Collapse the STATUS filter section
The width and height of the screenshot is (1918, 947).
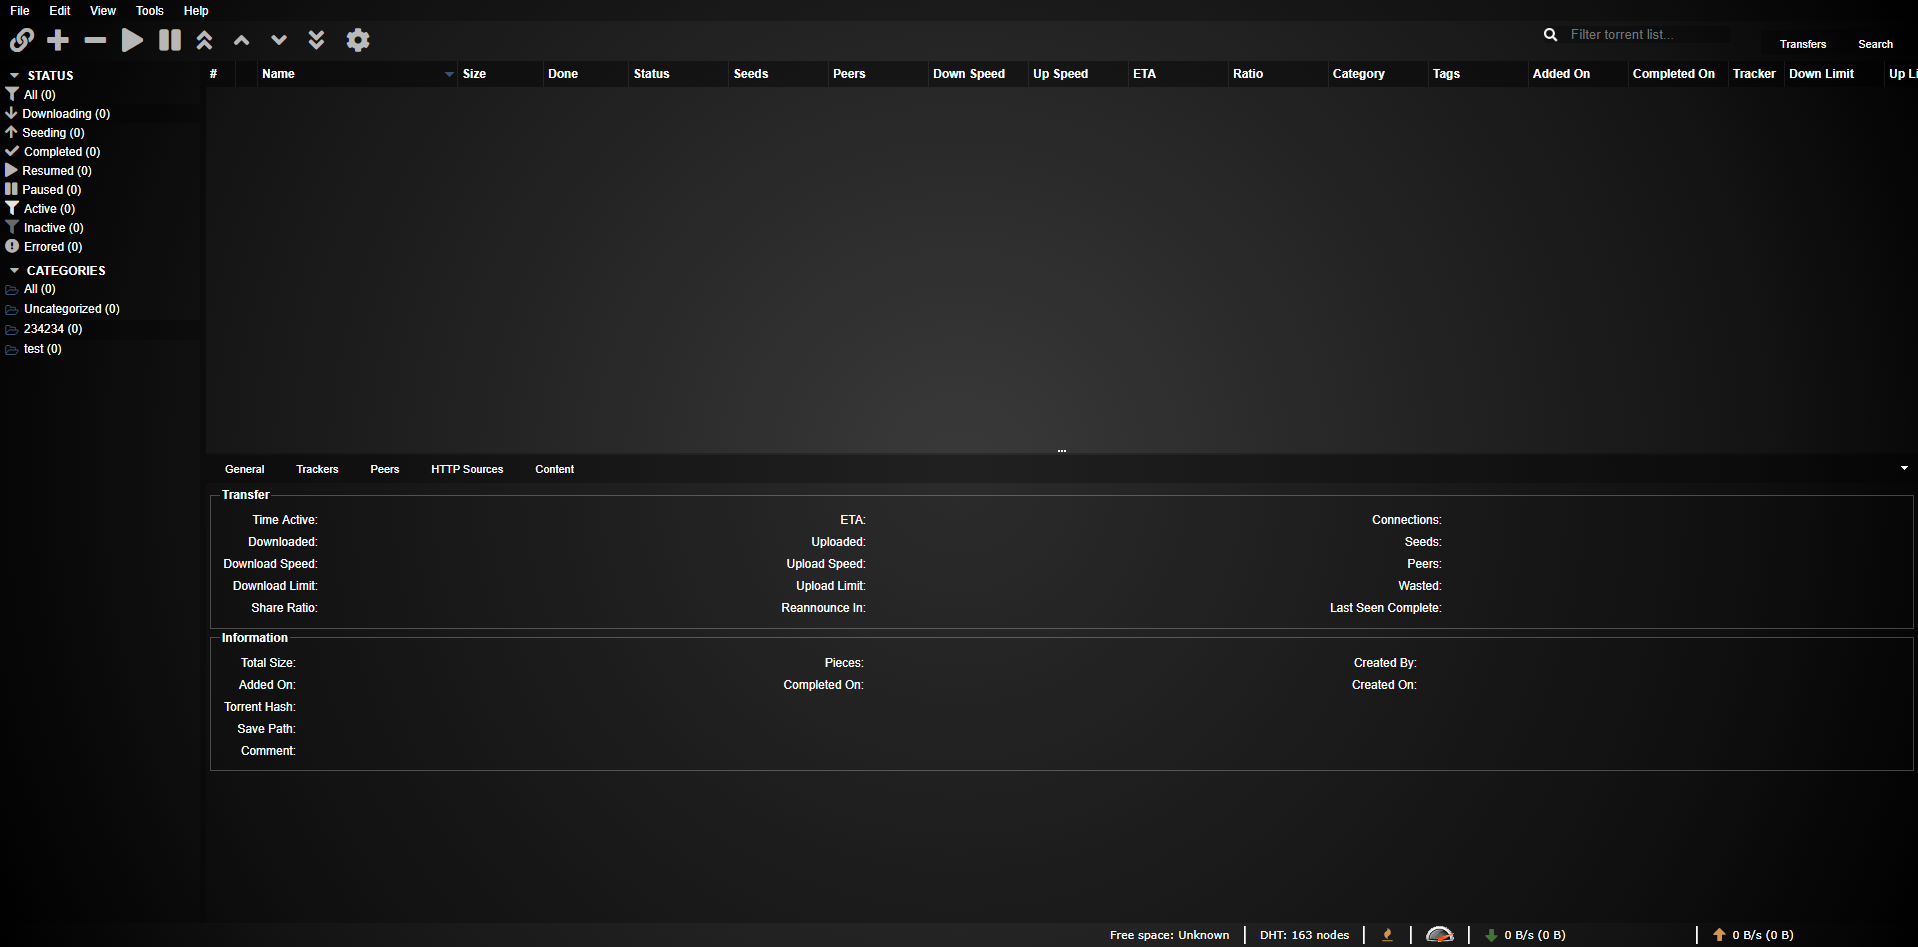(15, 76)
